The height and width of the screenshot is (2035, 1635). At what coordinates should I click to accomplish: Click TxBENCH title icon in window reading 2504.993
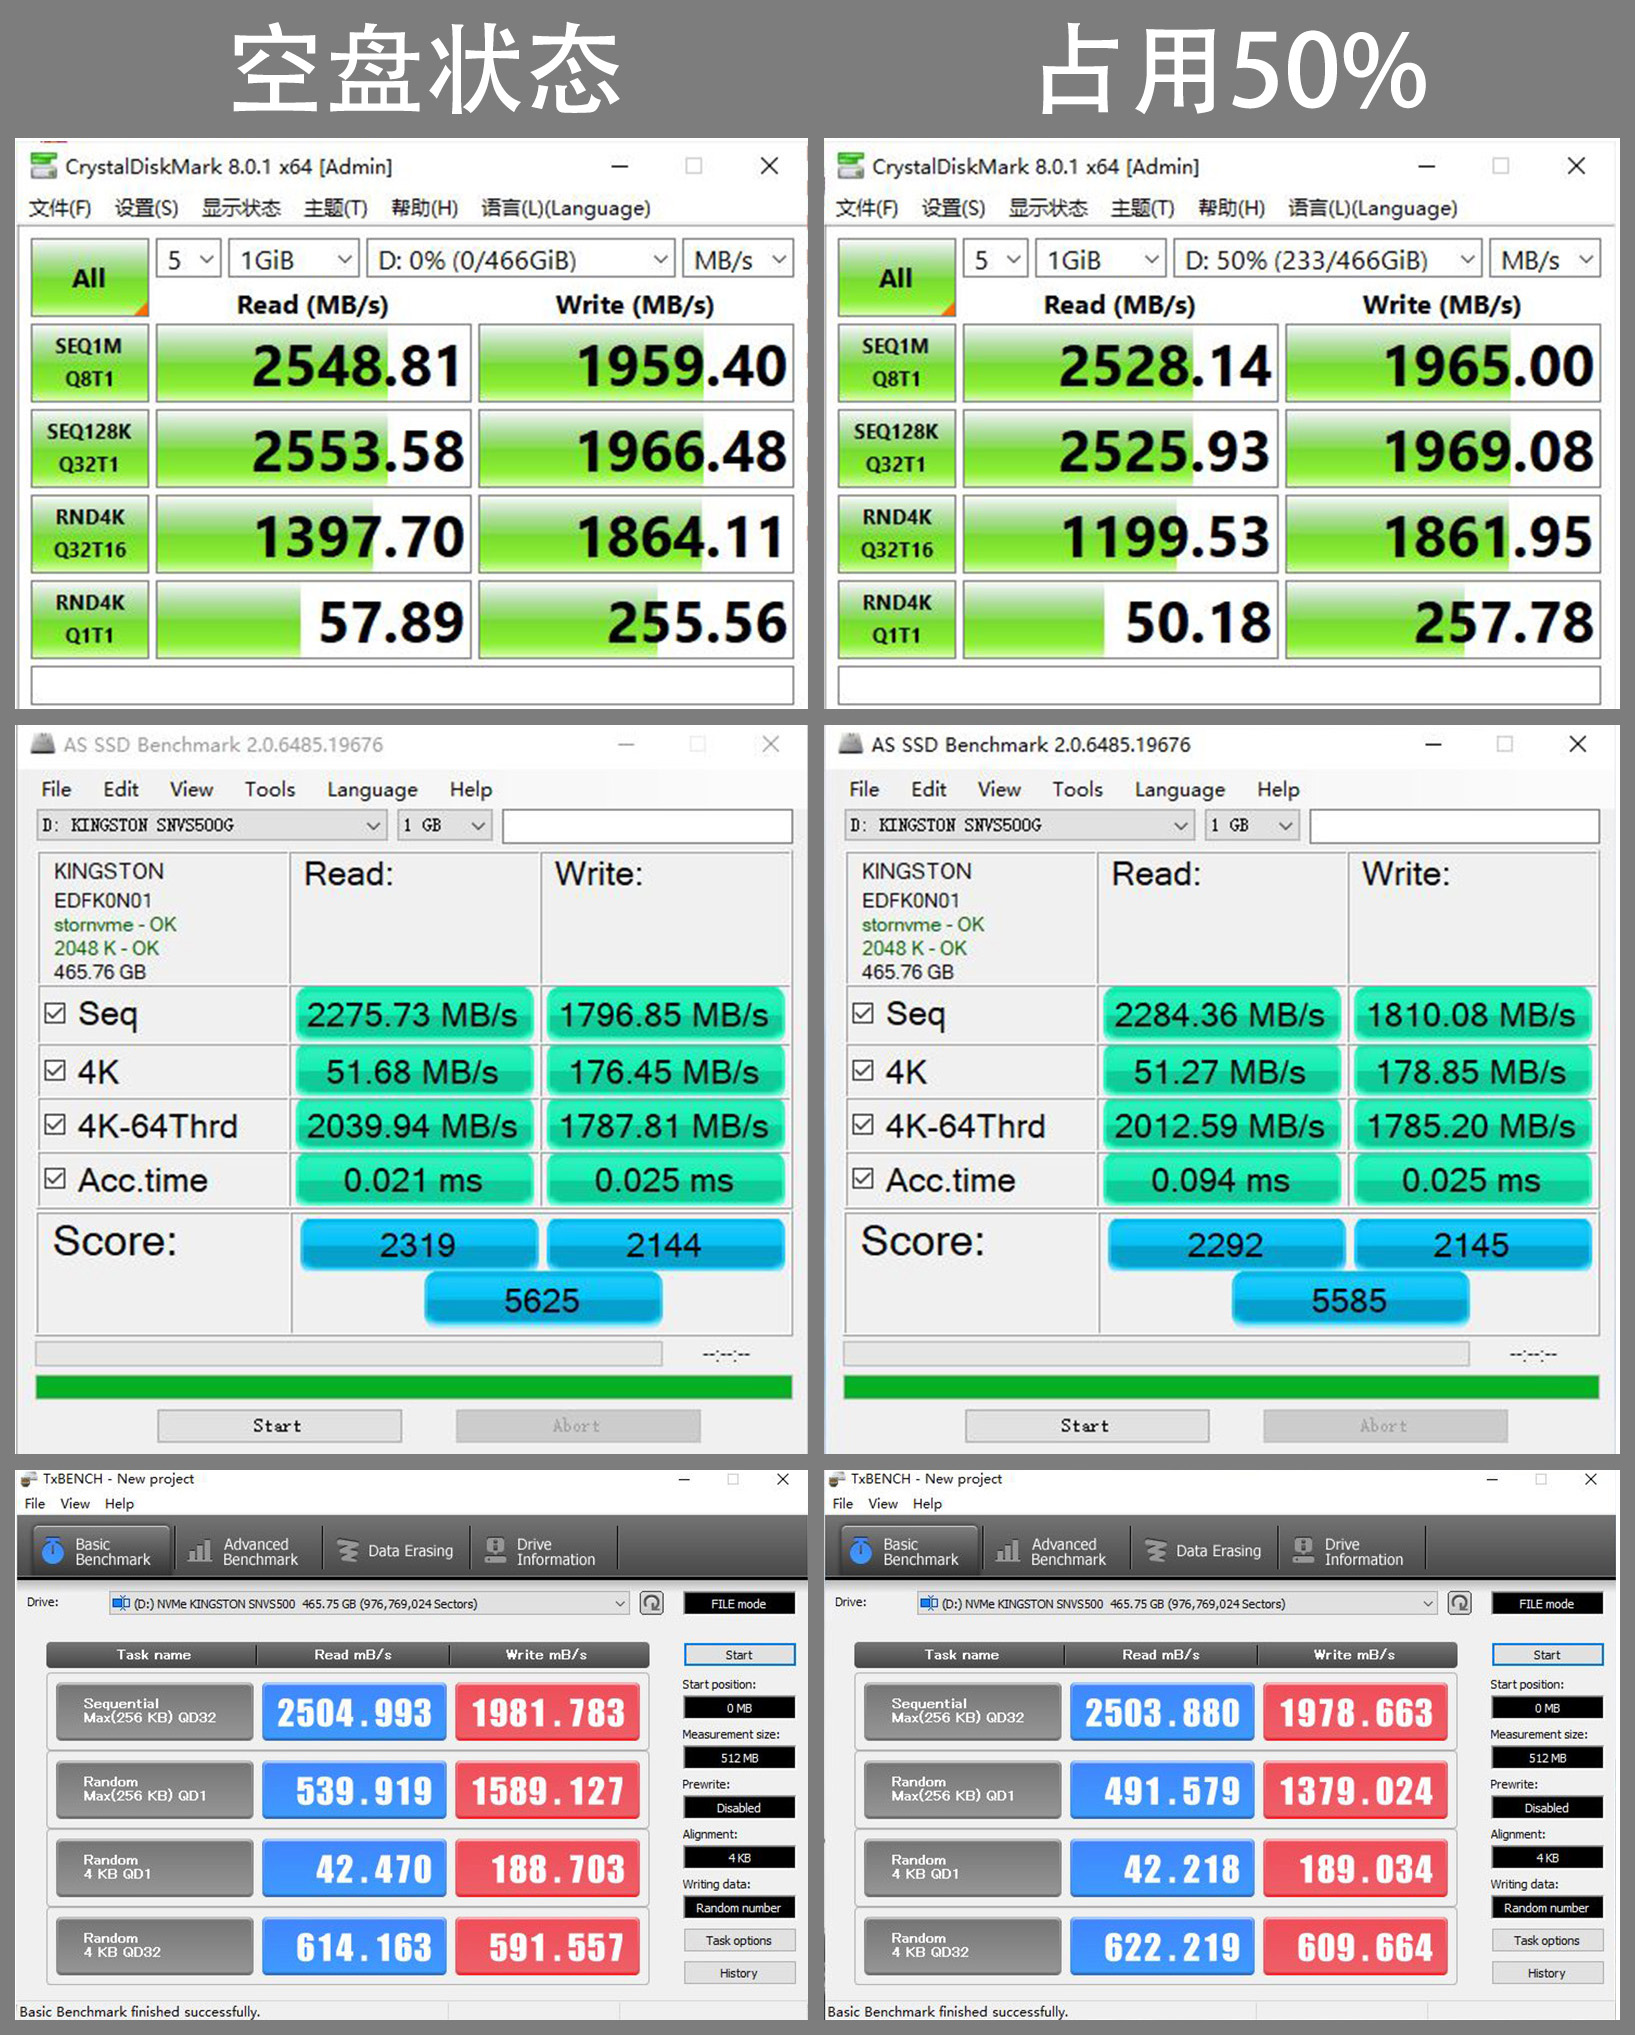pos(28,1479)
